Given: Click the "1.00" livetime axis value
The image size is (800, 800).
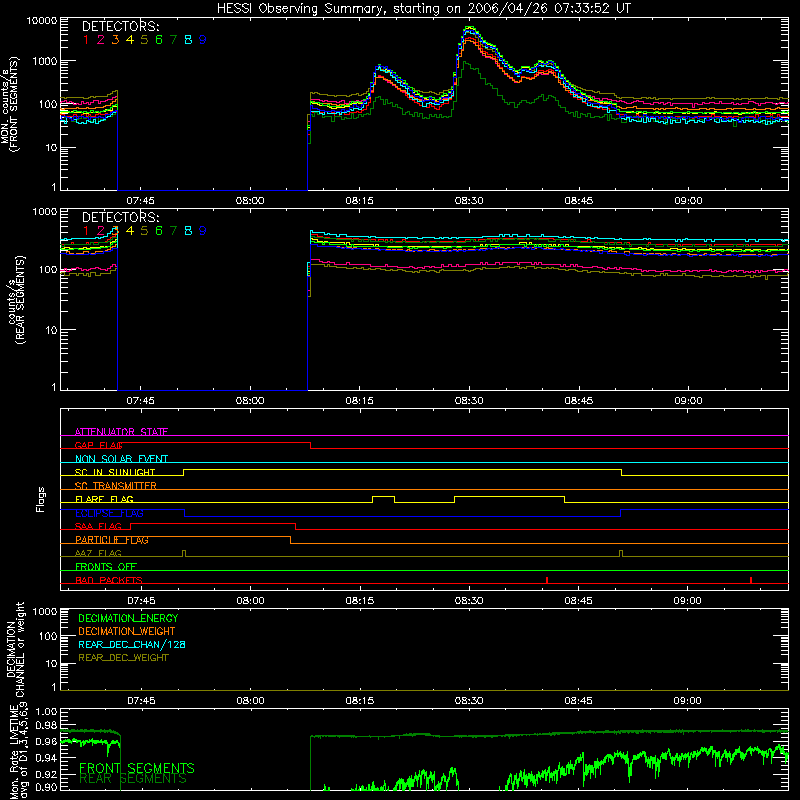Looking at the screenshot, I should (x=46, y=711).
